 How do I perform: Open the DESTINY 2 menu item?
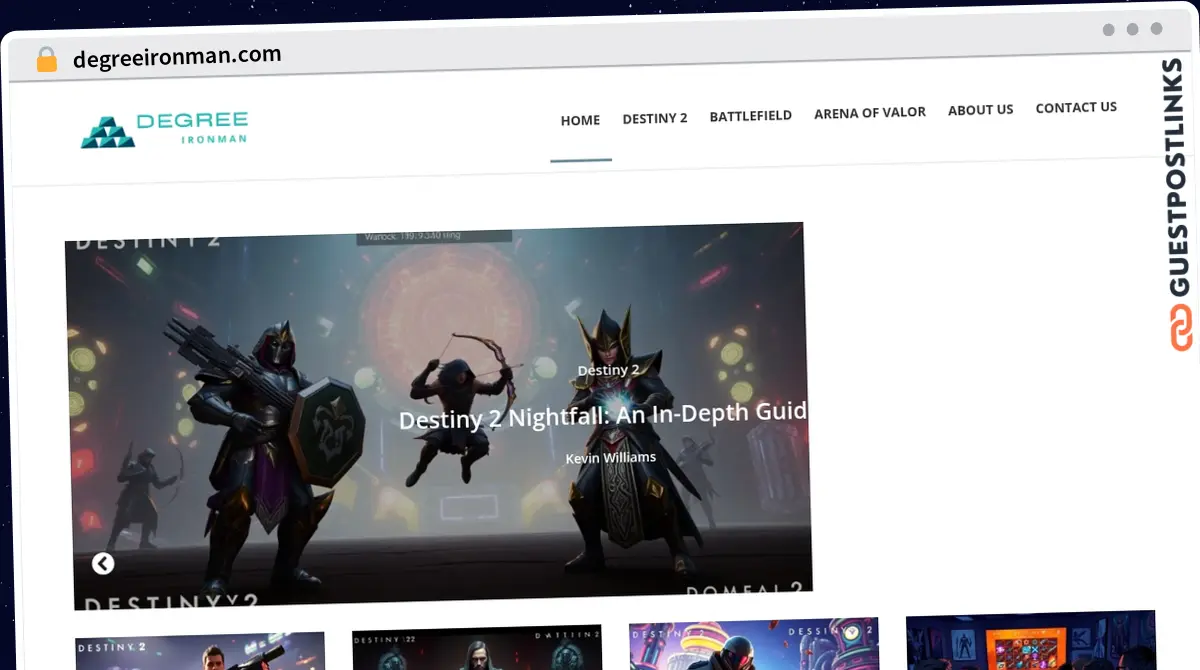tap(655, 118)
